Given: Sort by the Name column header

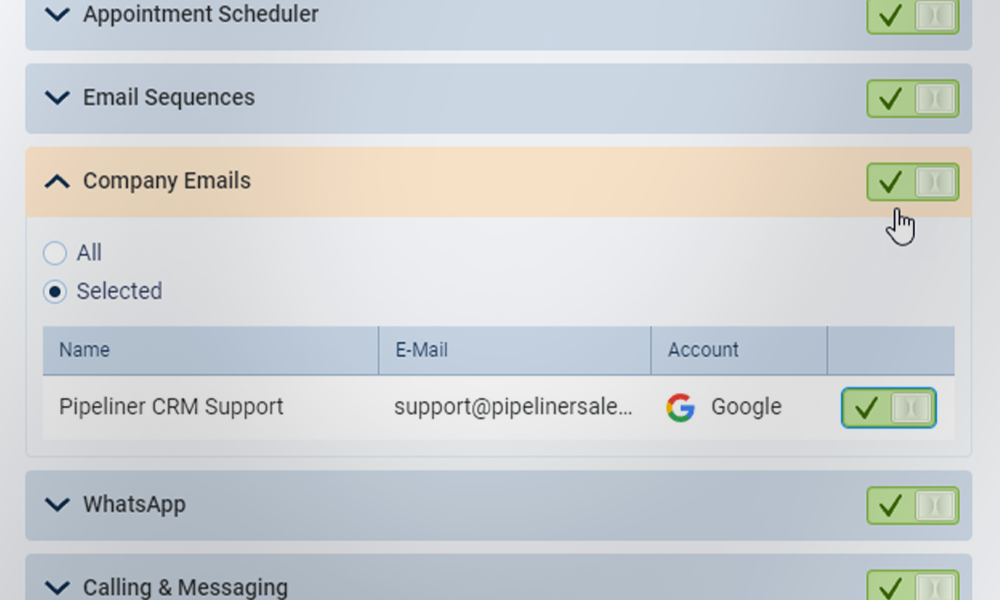Looking at the screenshot, I should (x=85, y=350).
